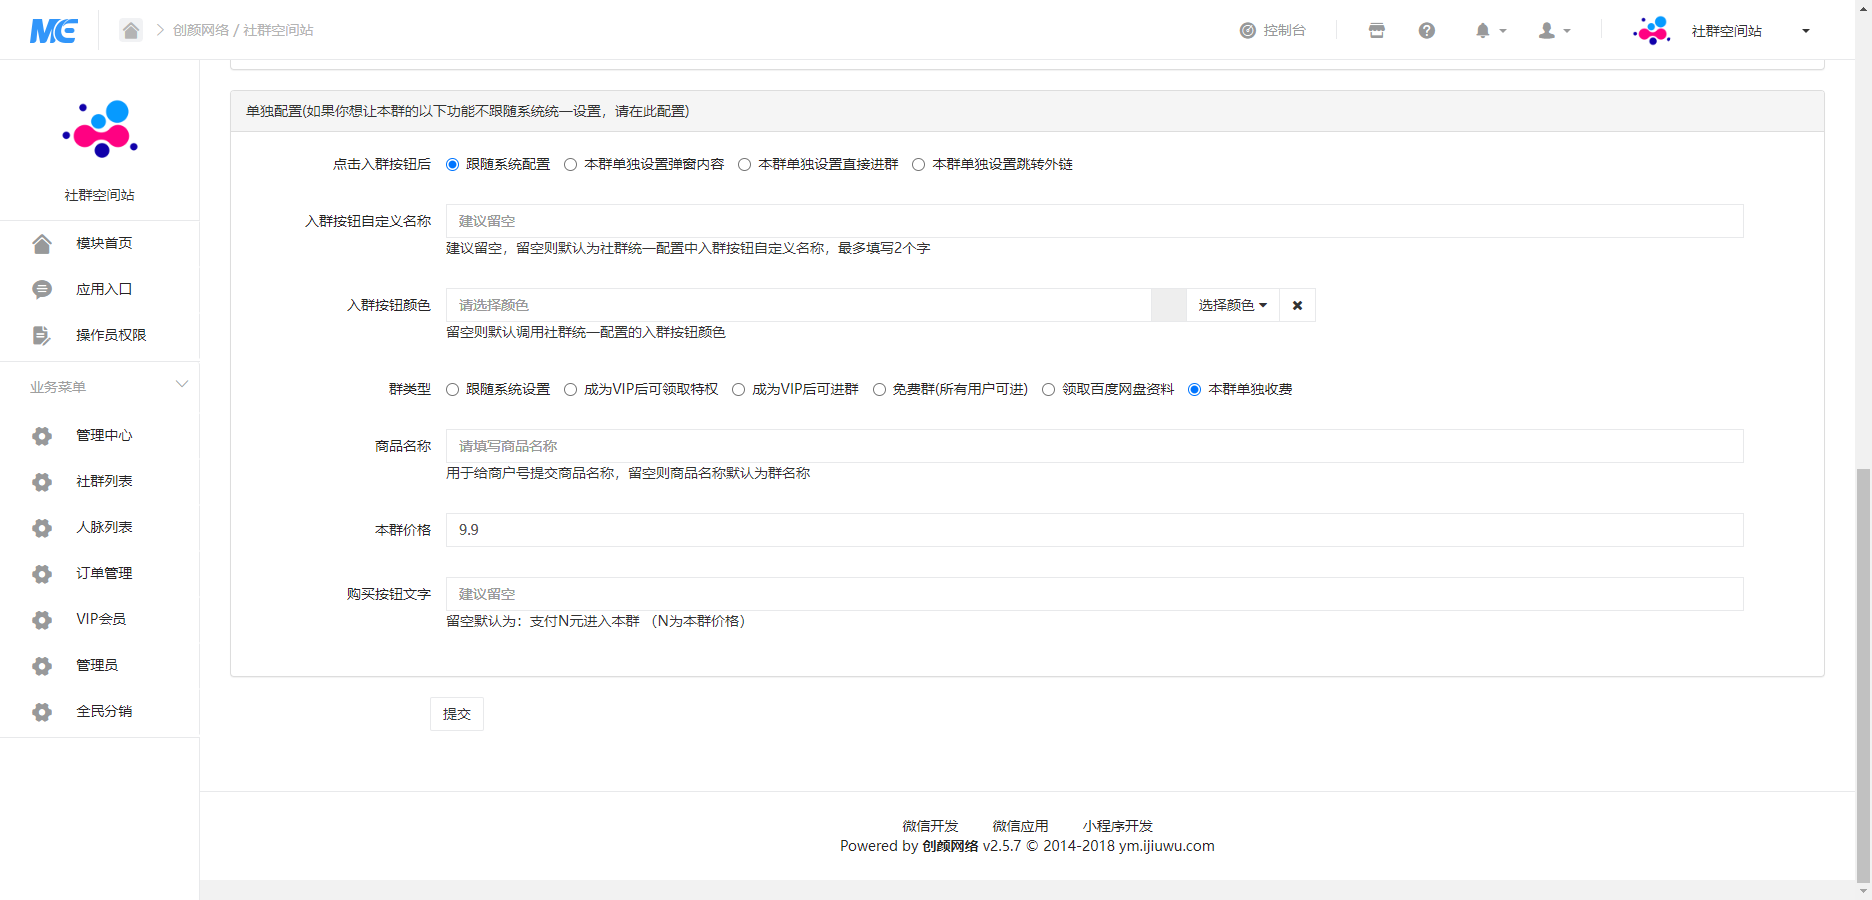1872x900 pixels.
Task: Submit the form with 提交 button
Action: pos(457,714)
